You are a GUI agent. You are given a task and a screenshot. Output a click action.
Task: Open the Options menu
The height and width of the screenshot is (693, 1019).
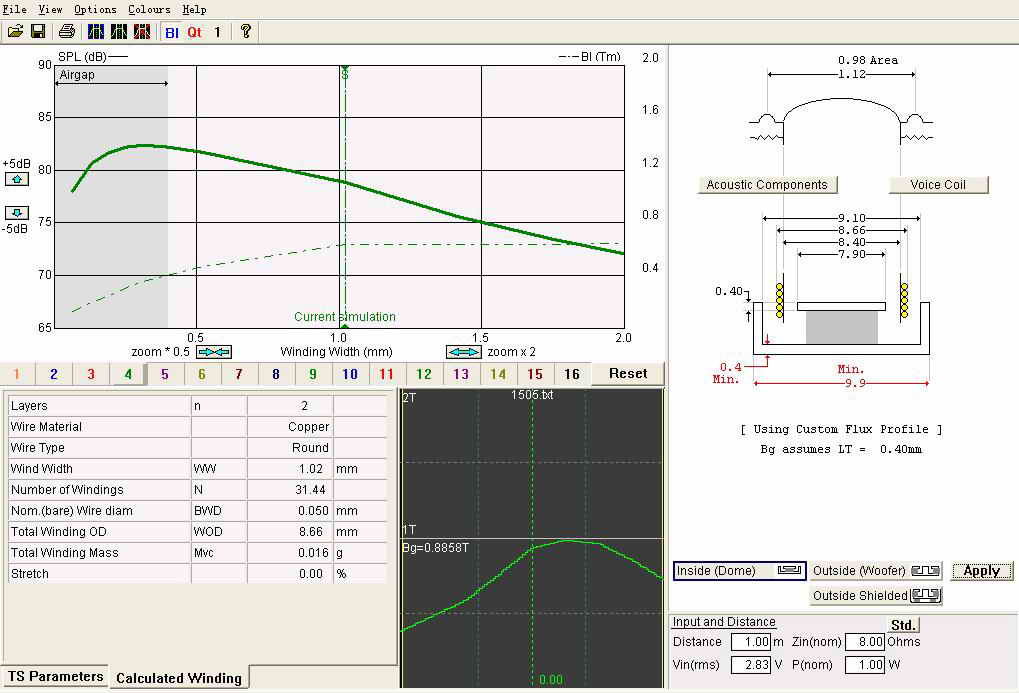[x=95, y=9]
